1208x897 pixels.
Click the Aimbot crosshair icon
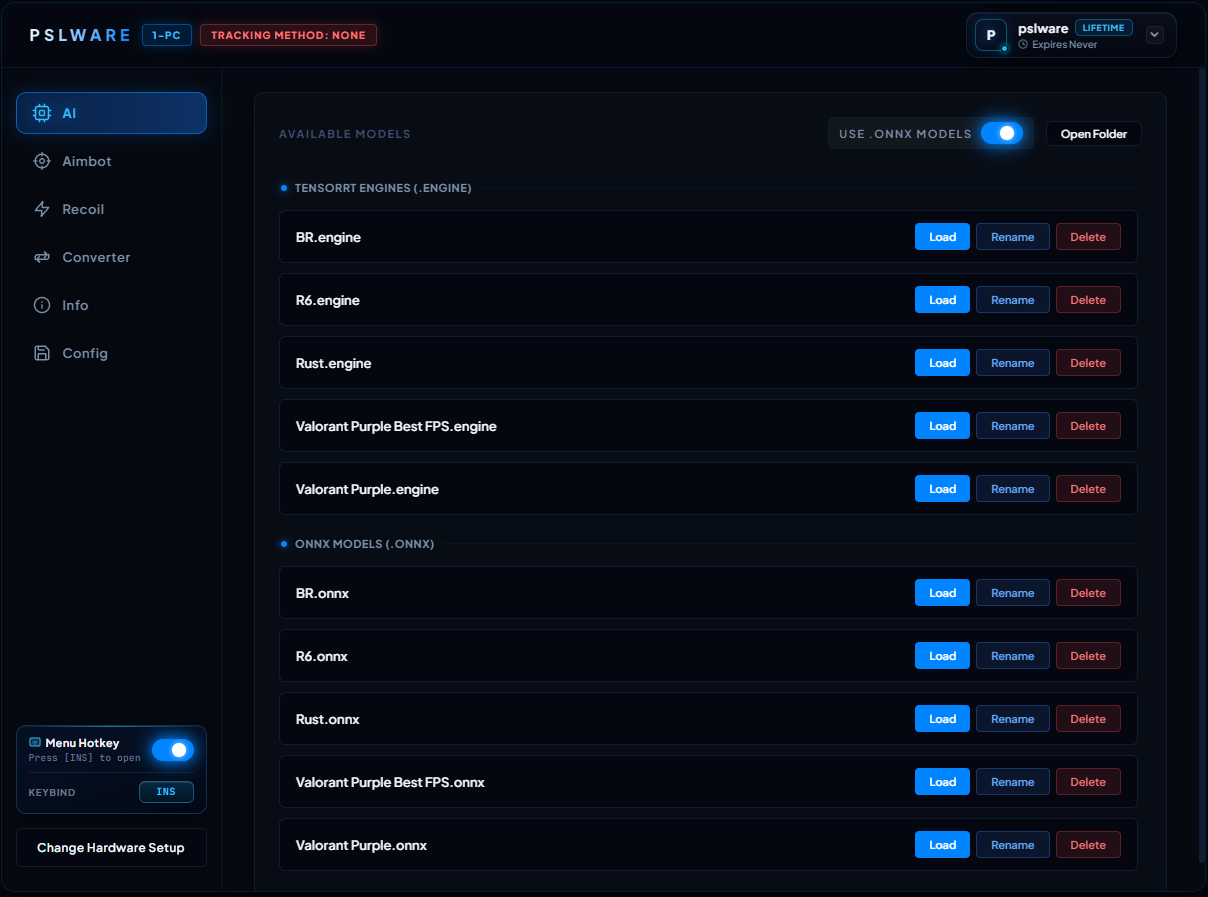[x=42, y=161]
